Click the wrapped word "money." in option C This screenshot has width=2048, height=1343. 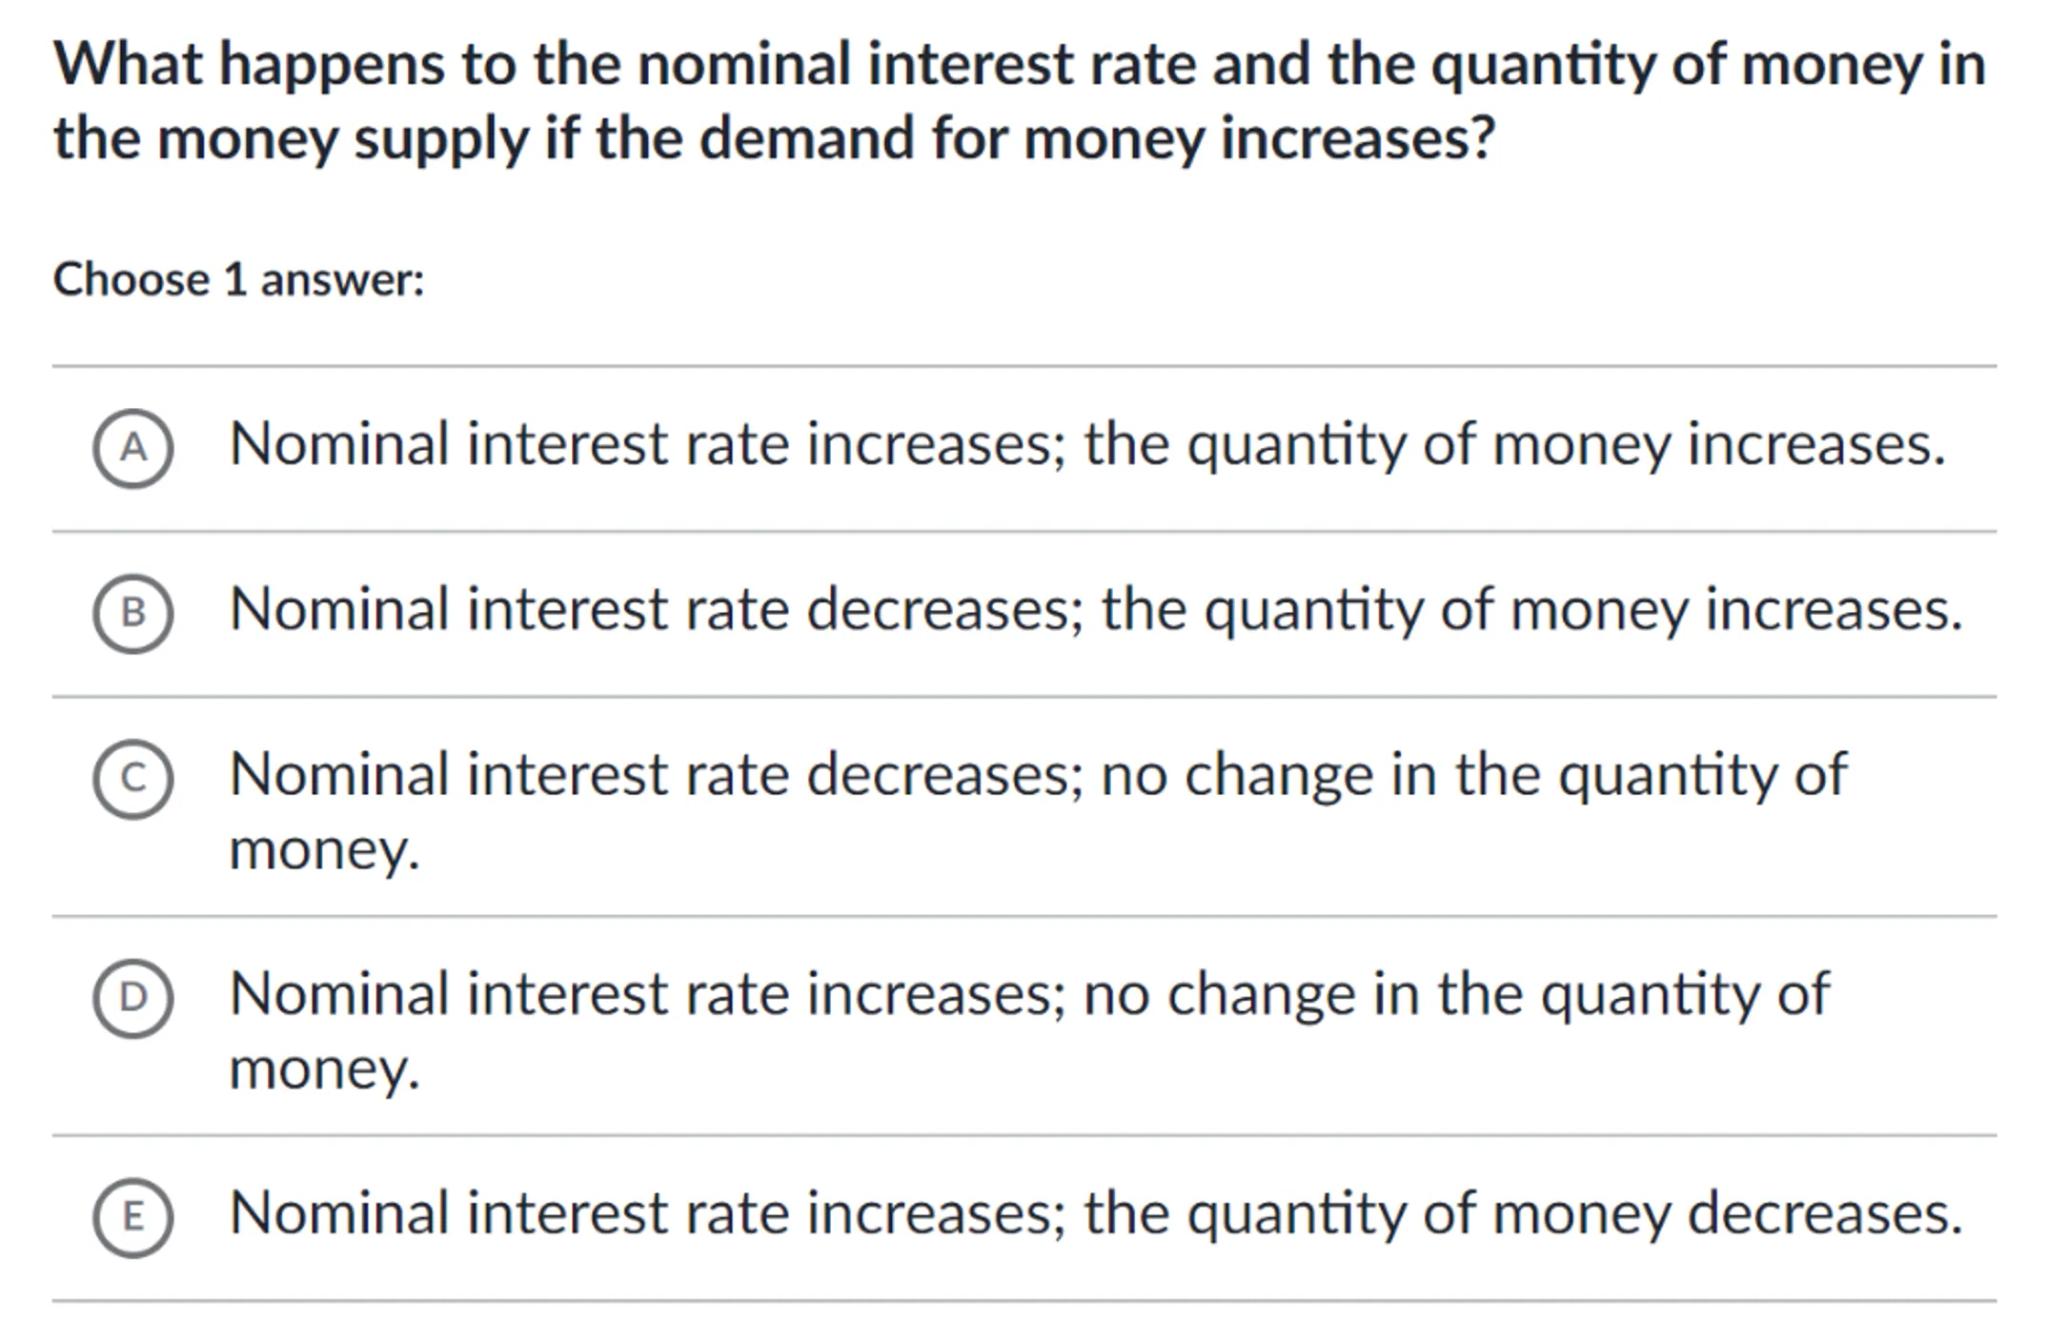[324, 850]
